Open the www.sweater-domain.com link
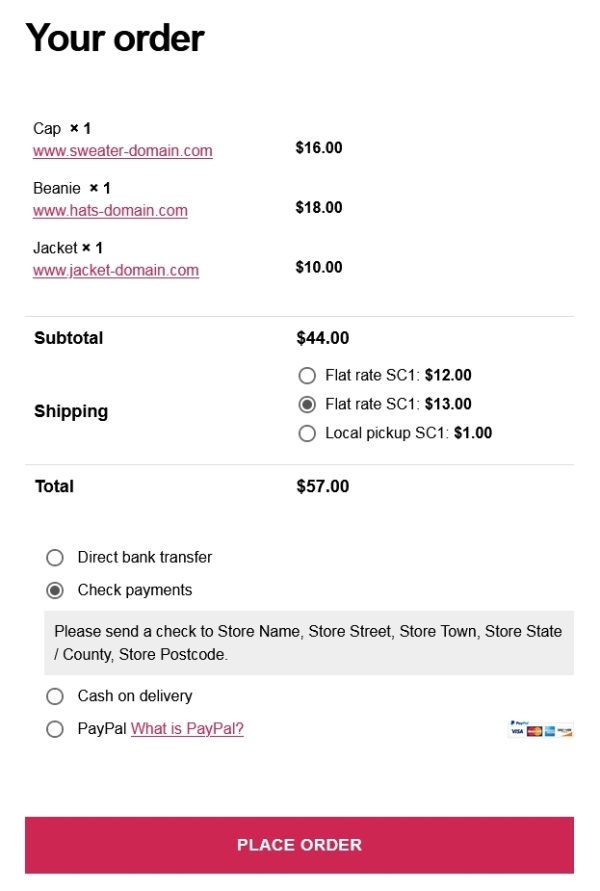The height and width of the screenshot is (891, 600). point(123,151)
